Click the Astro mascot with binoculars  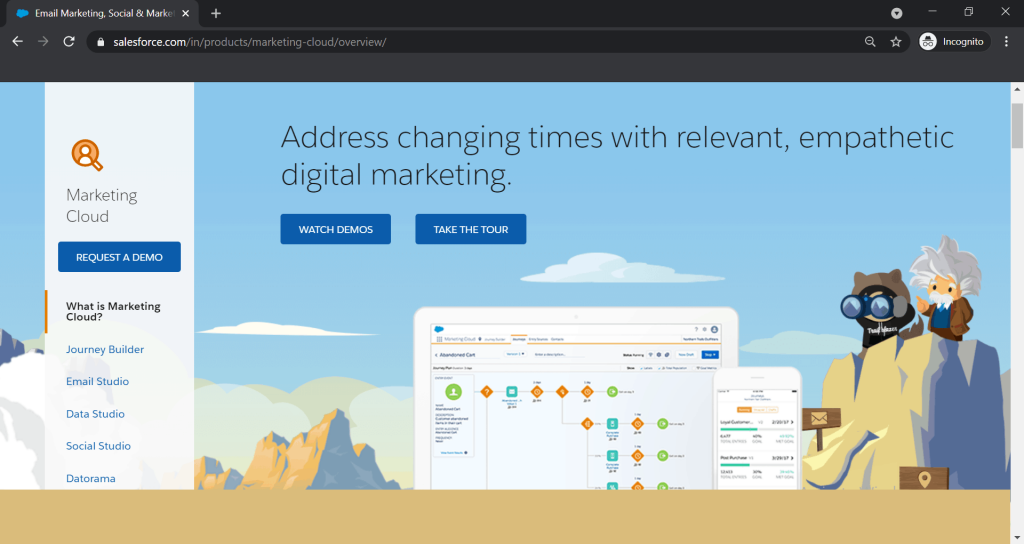pos(874,310)
